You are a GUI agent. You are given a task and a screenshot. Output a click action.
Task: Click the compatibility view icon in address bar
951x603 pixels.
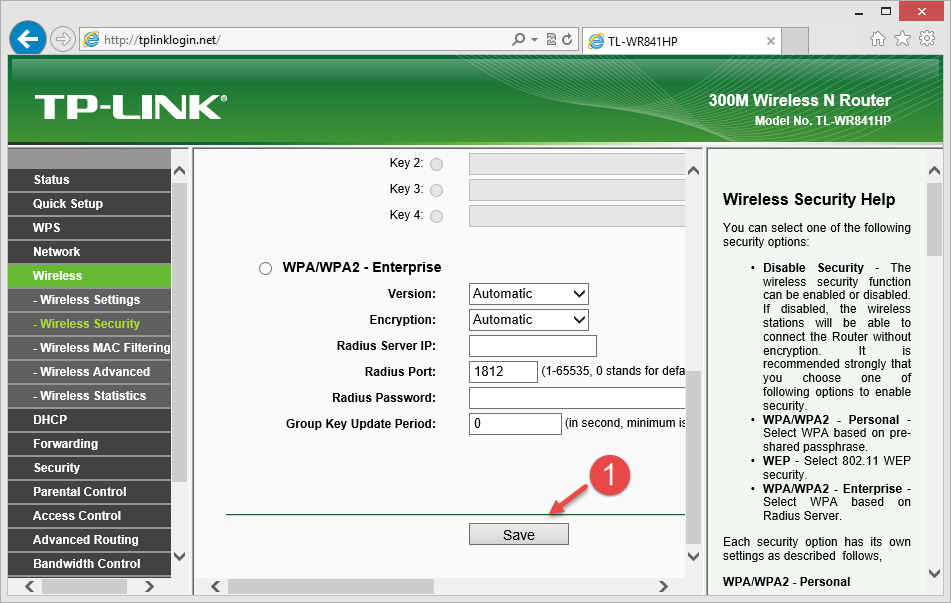[x=551, y=39]
